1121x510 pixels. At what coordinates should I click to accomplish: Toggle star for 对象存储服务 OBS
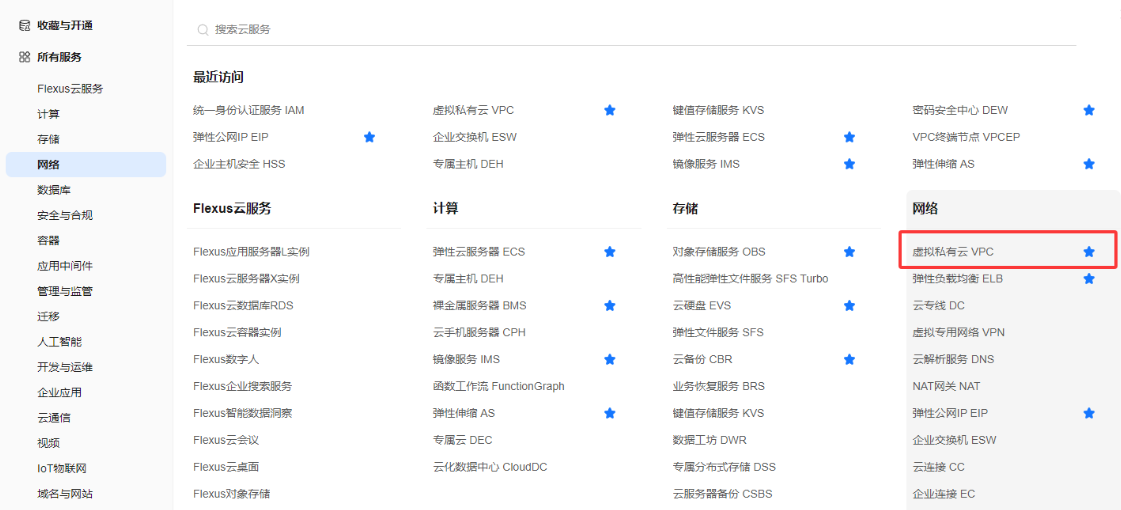pyautogui.click(x=849, y=252)
